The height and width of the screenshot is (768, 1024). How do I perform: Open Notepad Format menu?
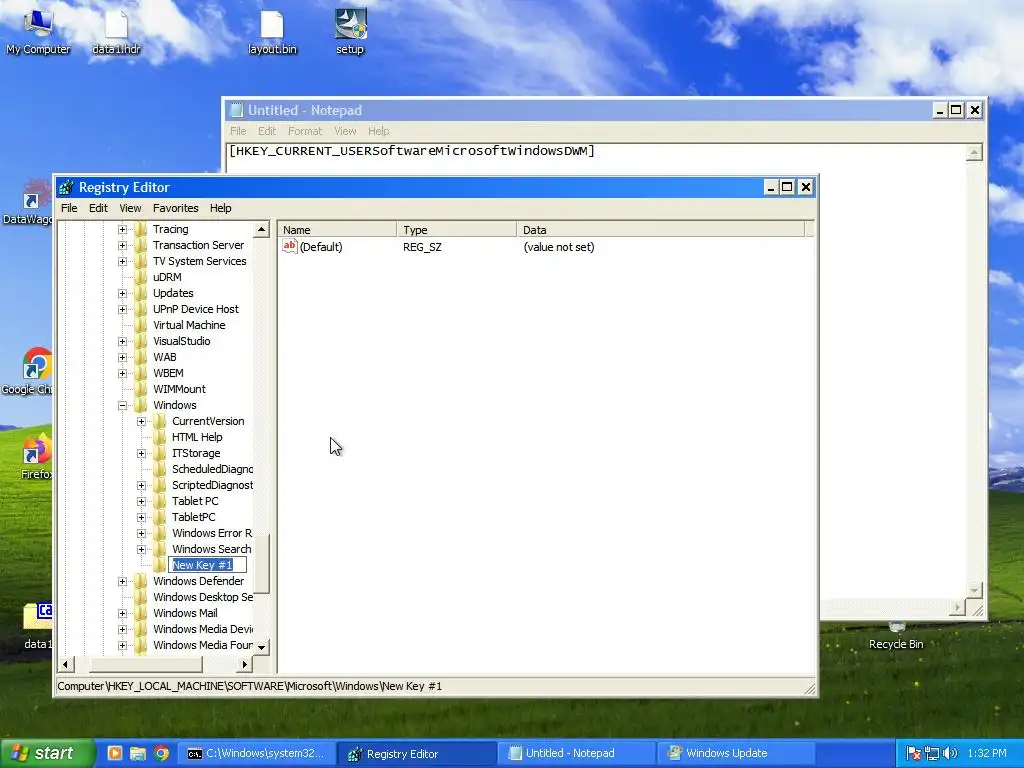pyautogui.click(x=305, y=131)
